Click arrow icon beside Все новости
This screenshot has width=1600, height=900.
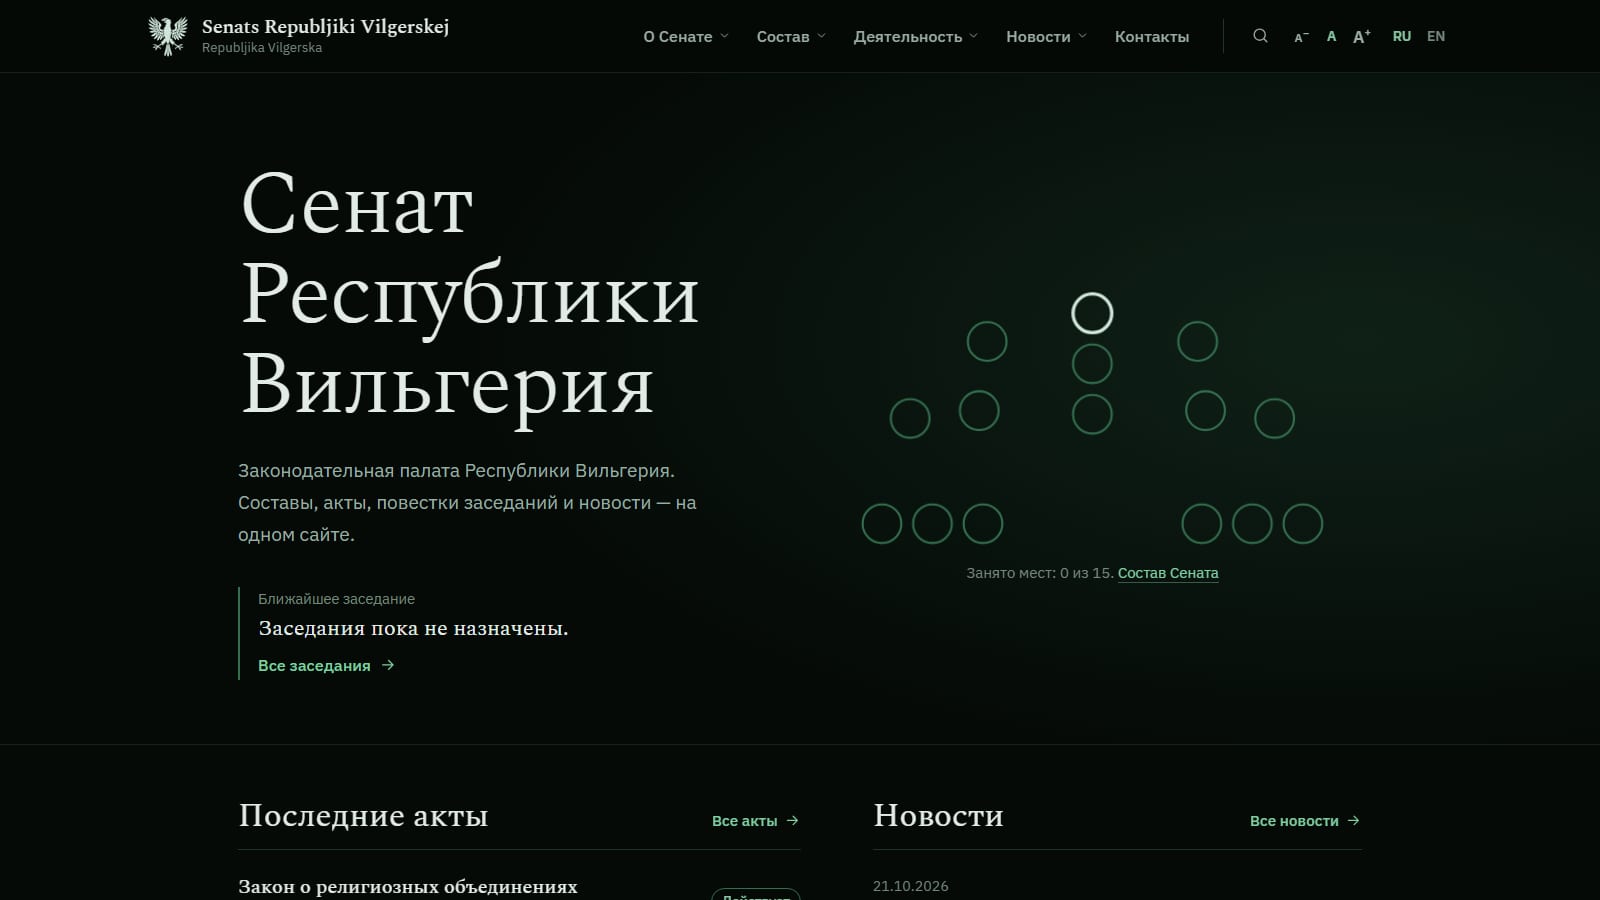(1354, 820)
